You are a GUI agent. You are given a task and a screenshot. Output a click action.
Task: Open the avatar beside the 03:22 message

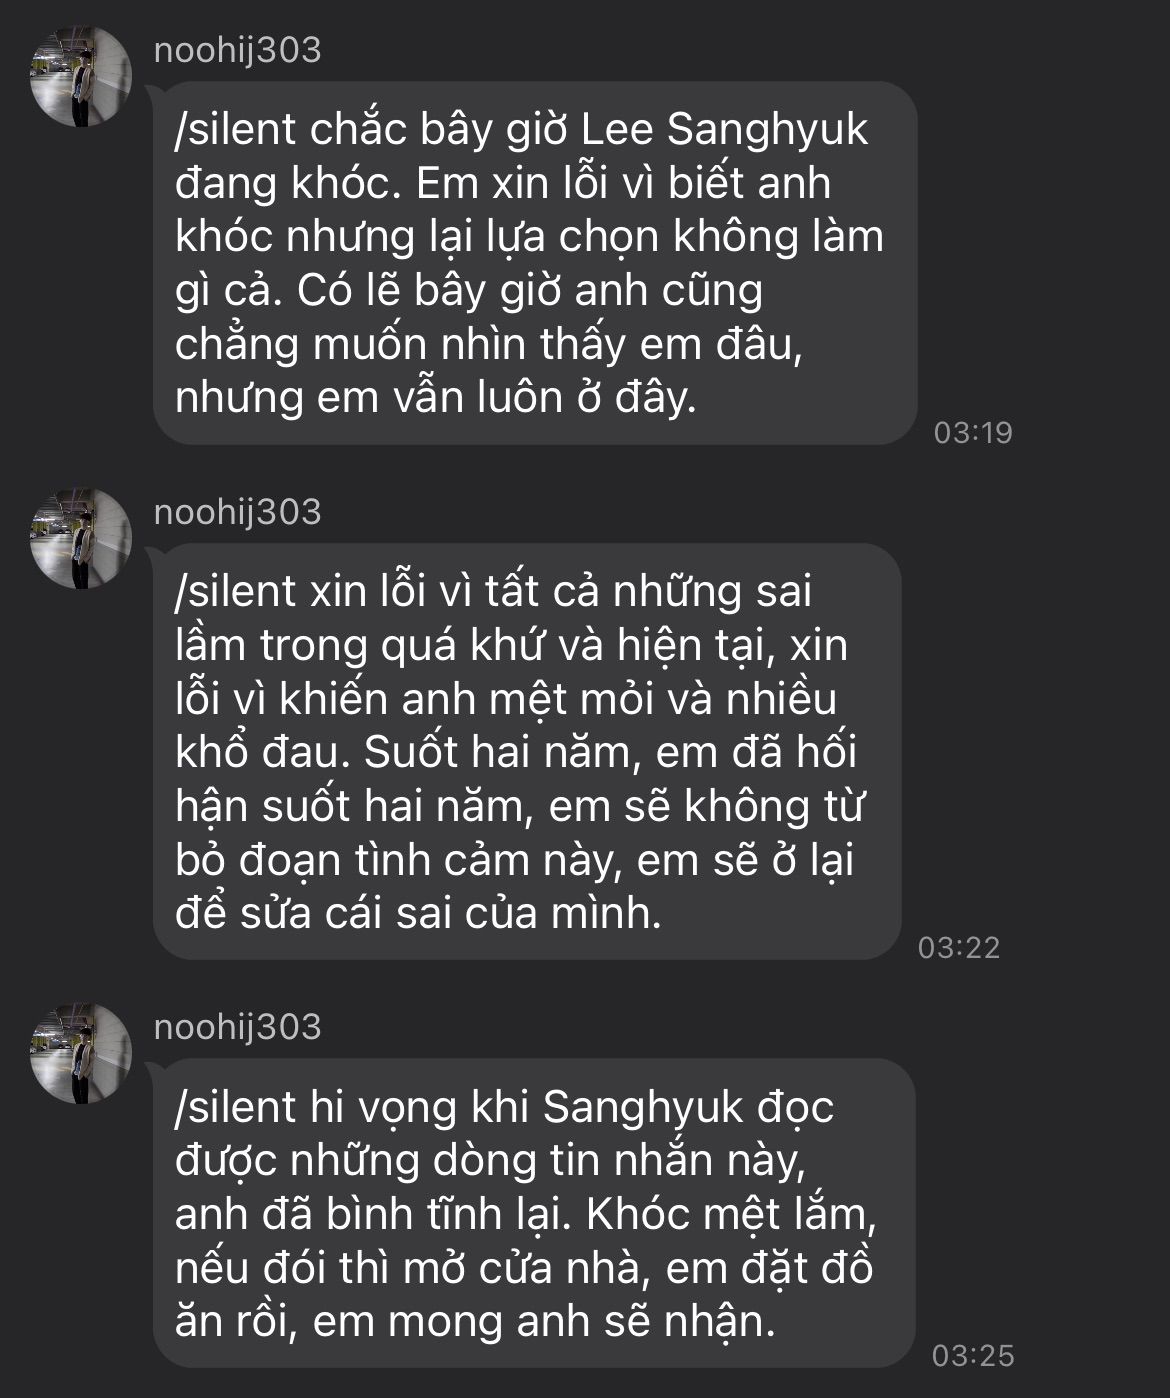[x=81, y=538]
